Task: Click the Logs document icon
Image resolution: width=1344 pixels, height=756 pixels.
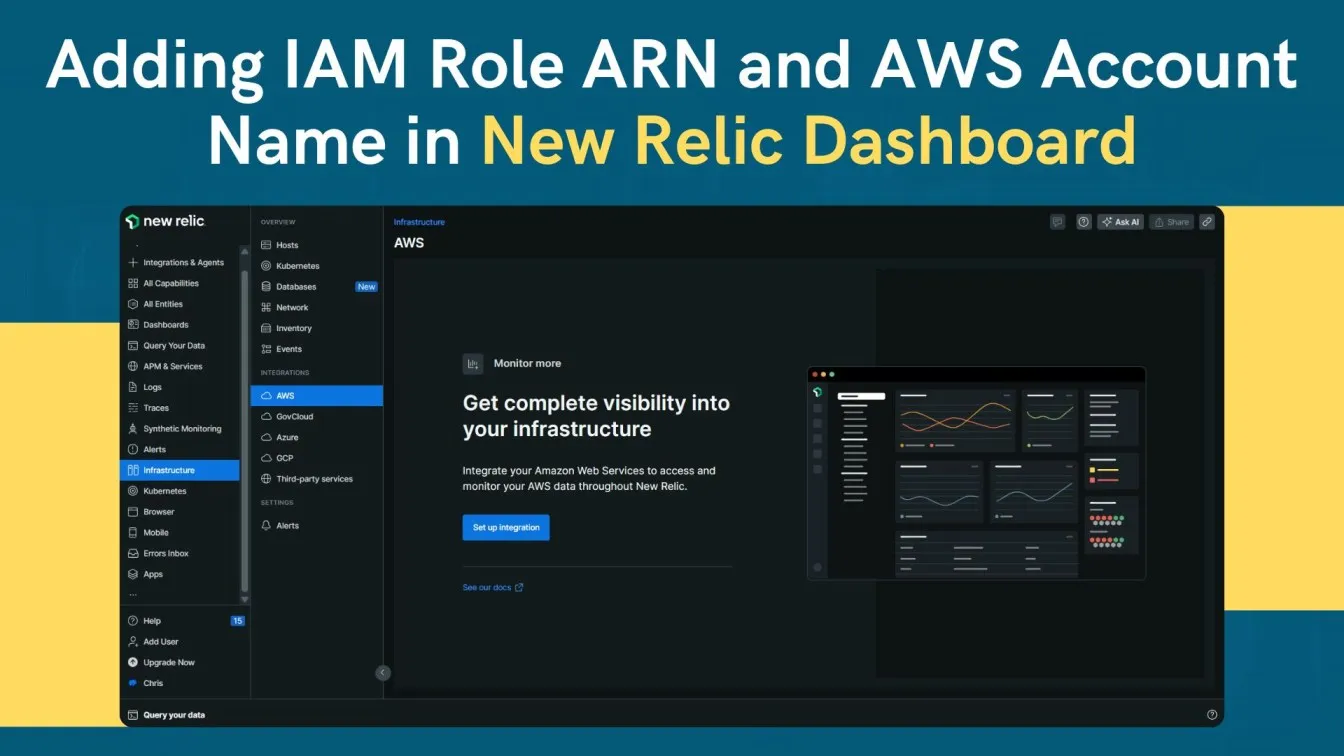Action: [133, 387]
